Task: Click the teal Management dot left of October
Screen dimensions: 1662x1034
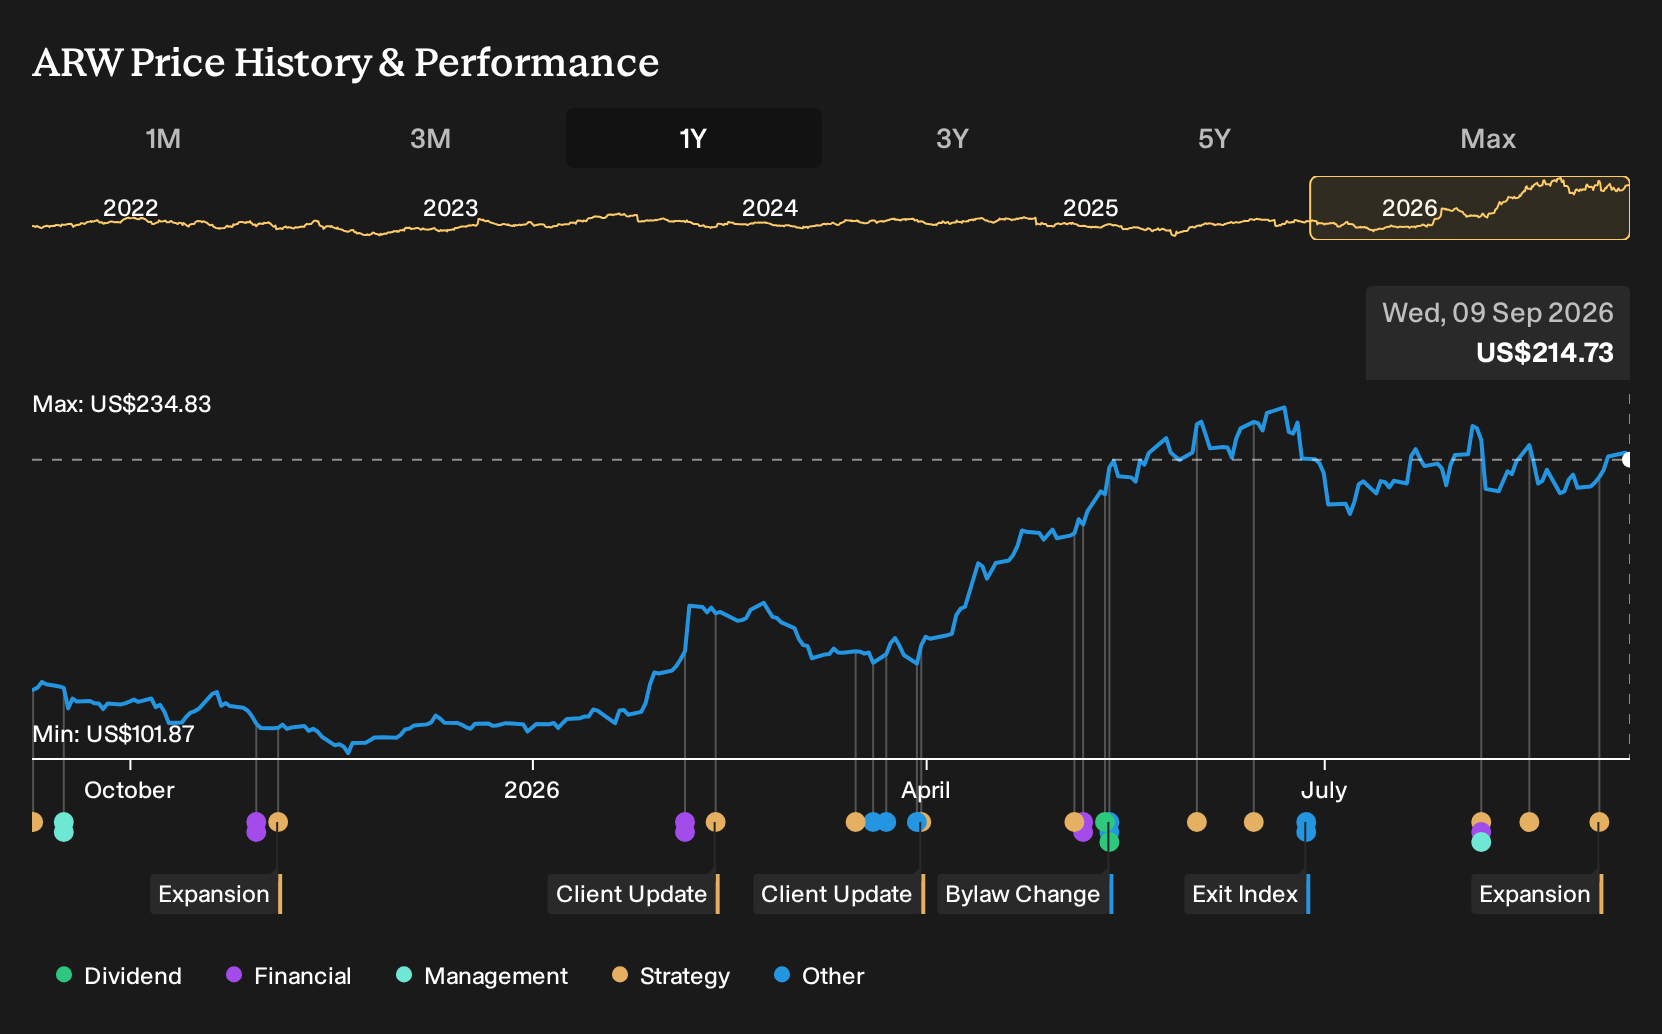Action: tap(63, 827)
